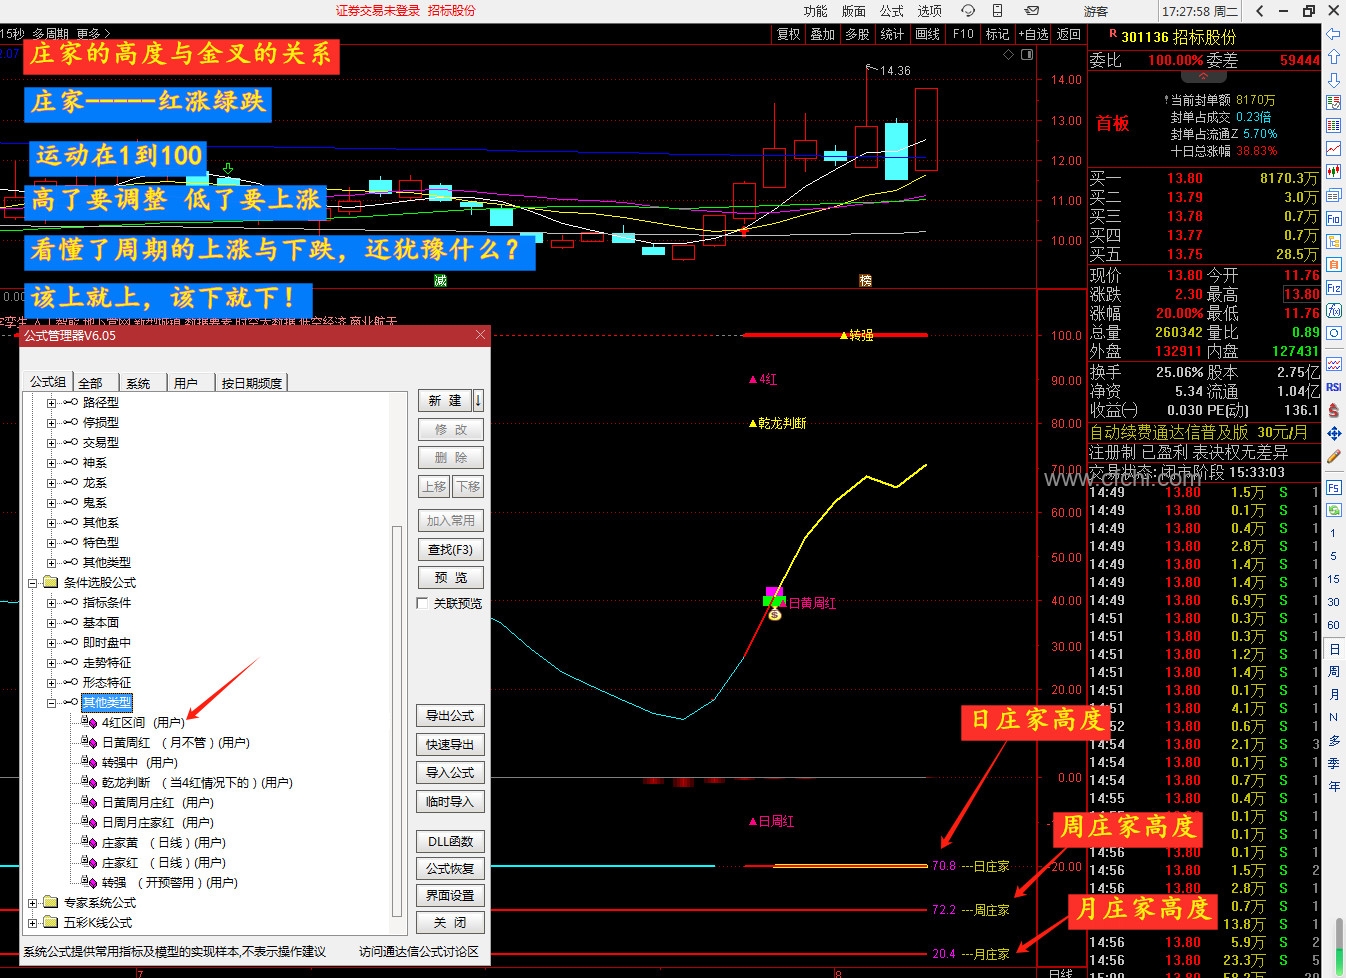Toggle the 关联预览 checkbox

[x=422, y=603]
